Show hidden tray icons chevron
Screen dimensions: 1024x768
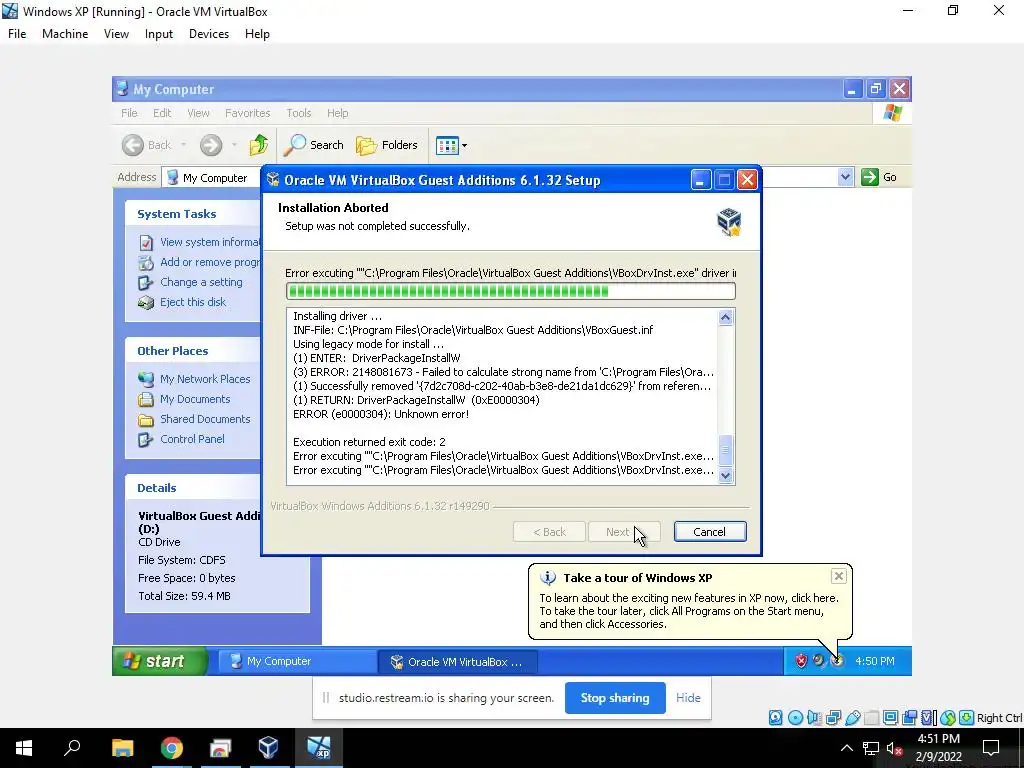(x=846, y=748)
